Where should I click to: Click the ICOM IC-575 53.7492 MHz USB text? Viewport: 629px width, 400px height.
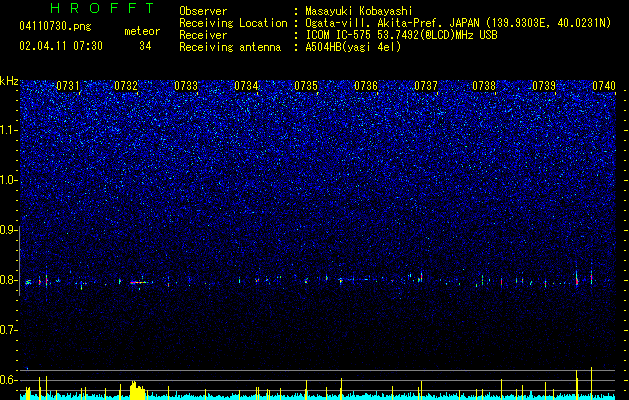tap(401, 35)
